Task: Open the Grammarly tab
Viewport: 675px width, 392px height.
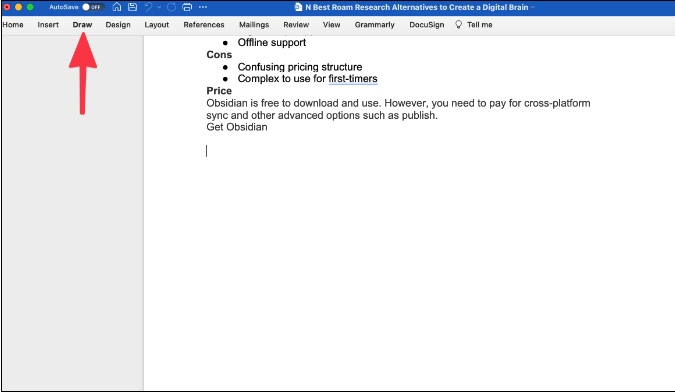Action: (x=375, y=25)
